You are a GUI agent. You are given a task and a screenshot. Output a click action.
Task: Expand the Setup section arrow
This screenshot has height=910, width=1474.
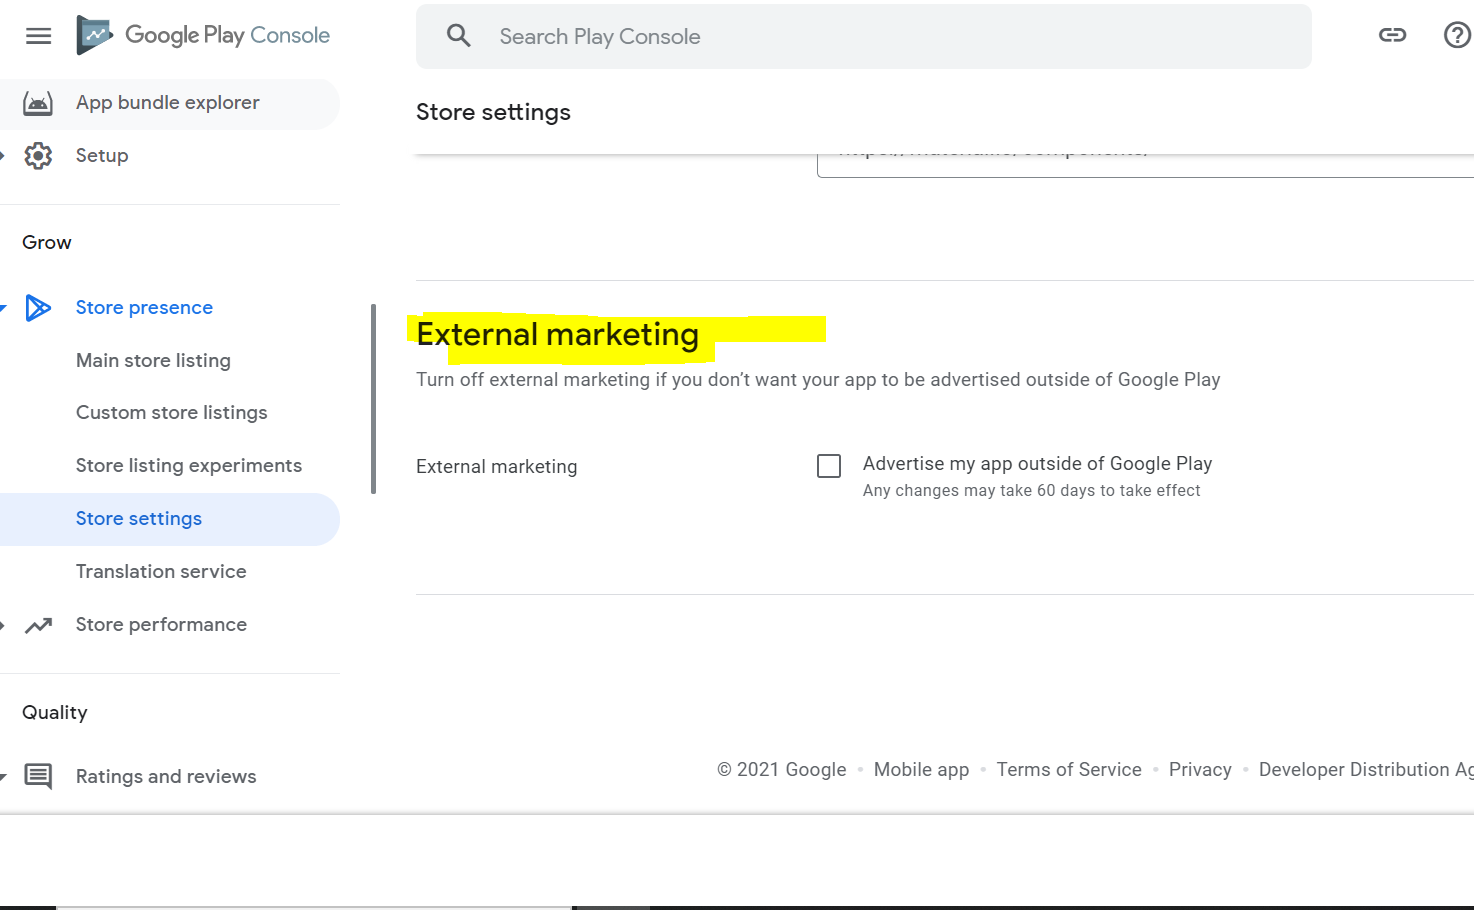pyautogui.click(x=3, y=156)
